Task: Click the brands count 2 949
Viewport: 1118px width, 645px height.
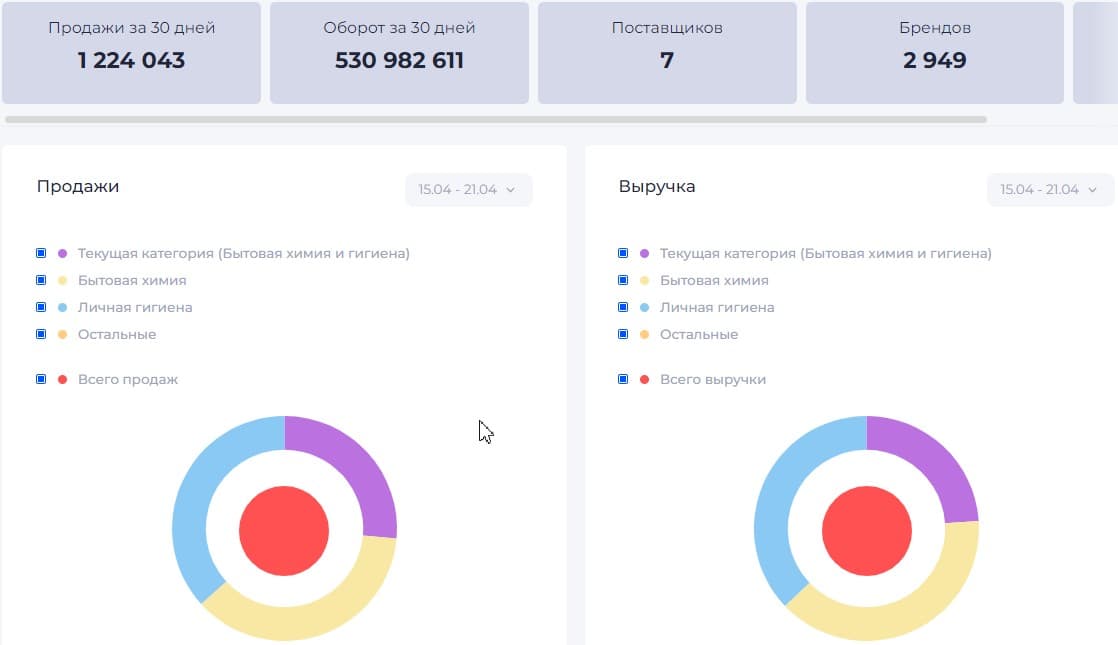Action: [935, 60]
